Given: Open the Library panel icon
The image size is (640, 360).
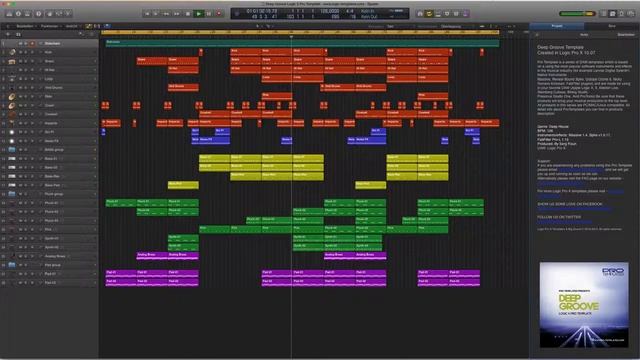Looking at the screenshot, I should 9,14.
